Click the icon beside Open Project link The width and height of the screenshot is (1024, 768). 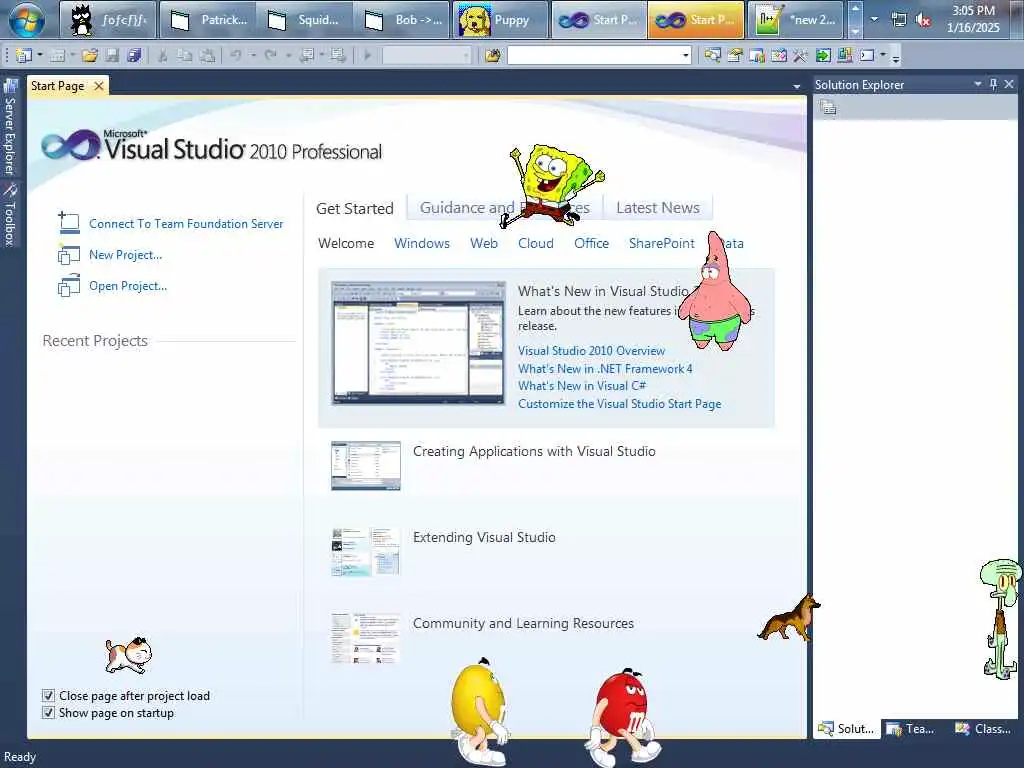69,285
